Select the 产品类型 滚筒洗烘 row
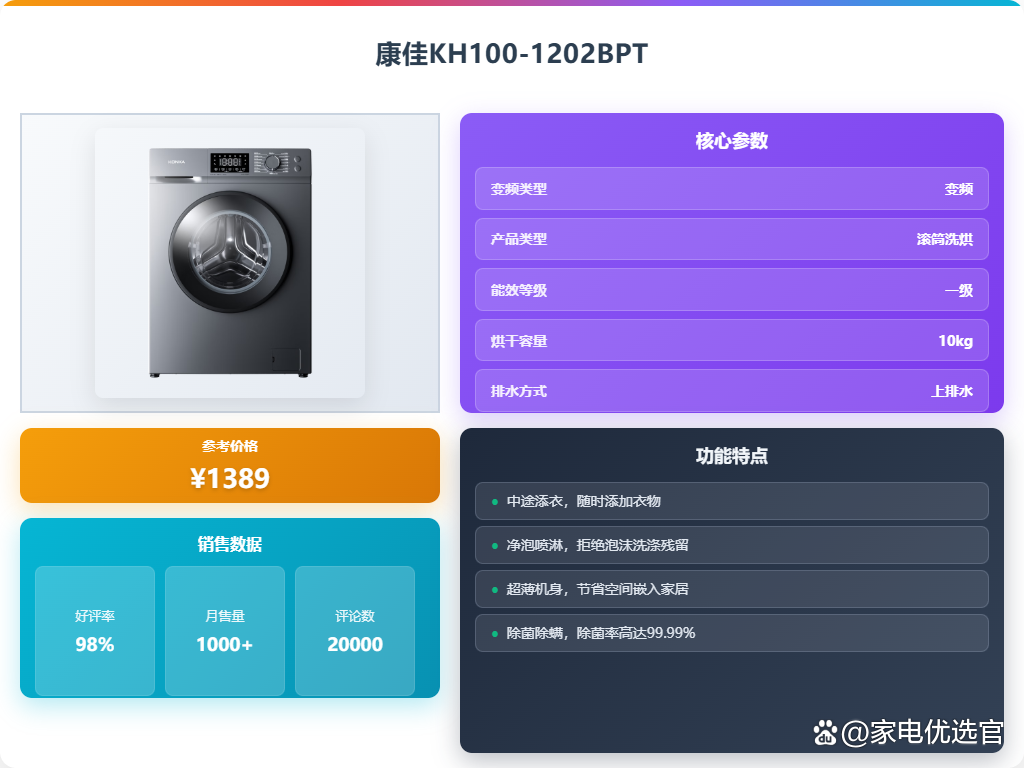This screenshot has height=768, width=1024. coord(731,239)
